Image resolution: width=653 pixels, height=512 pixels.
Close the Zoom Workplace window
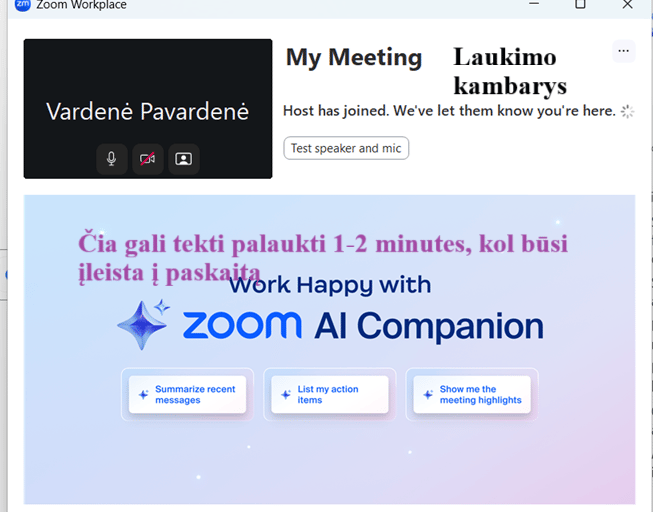pos(627,4)
